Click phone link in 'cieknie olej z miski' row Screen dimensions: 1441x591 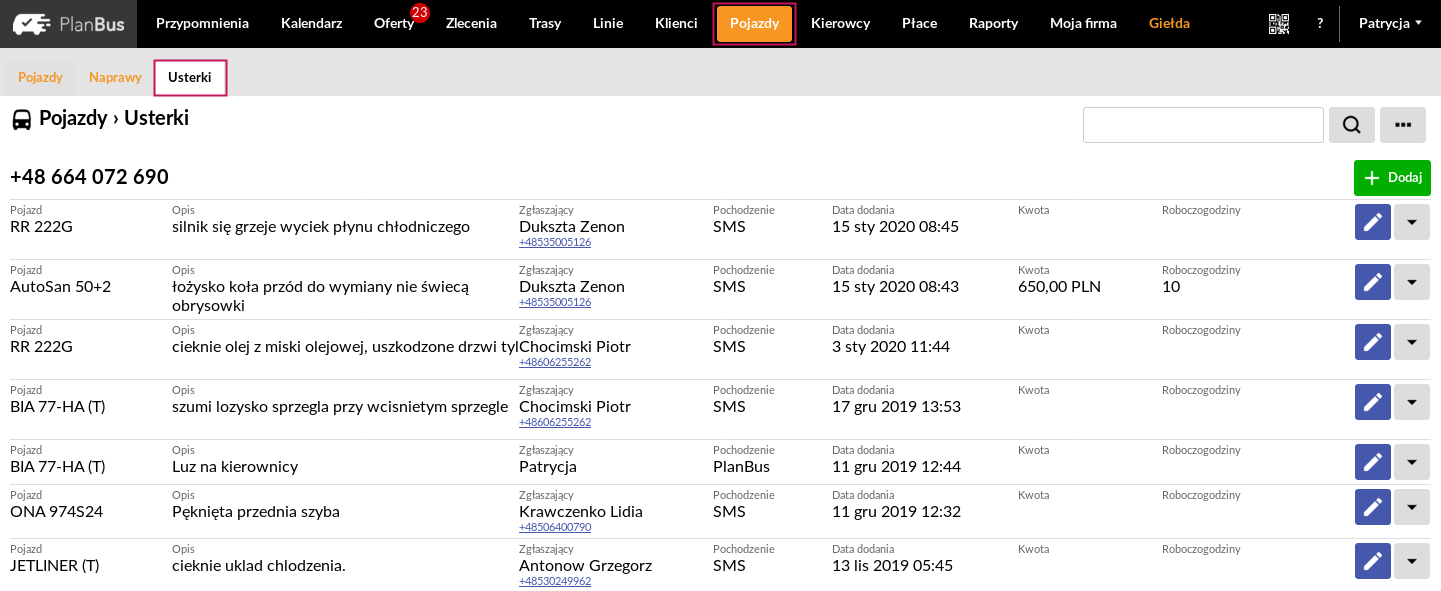[555, 362]
